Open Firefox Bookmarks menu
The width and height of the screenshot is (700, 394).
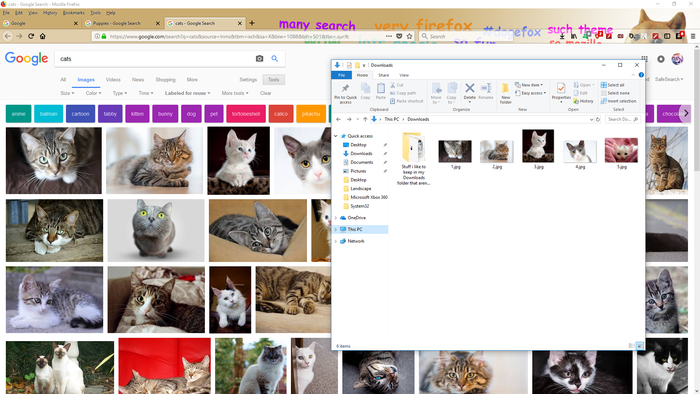74,13
